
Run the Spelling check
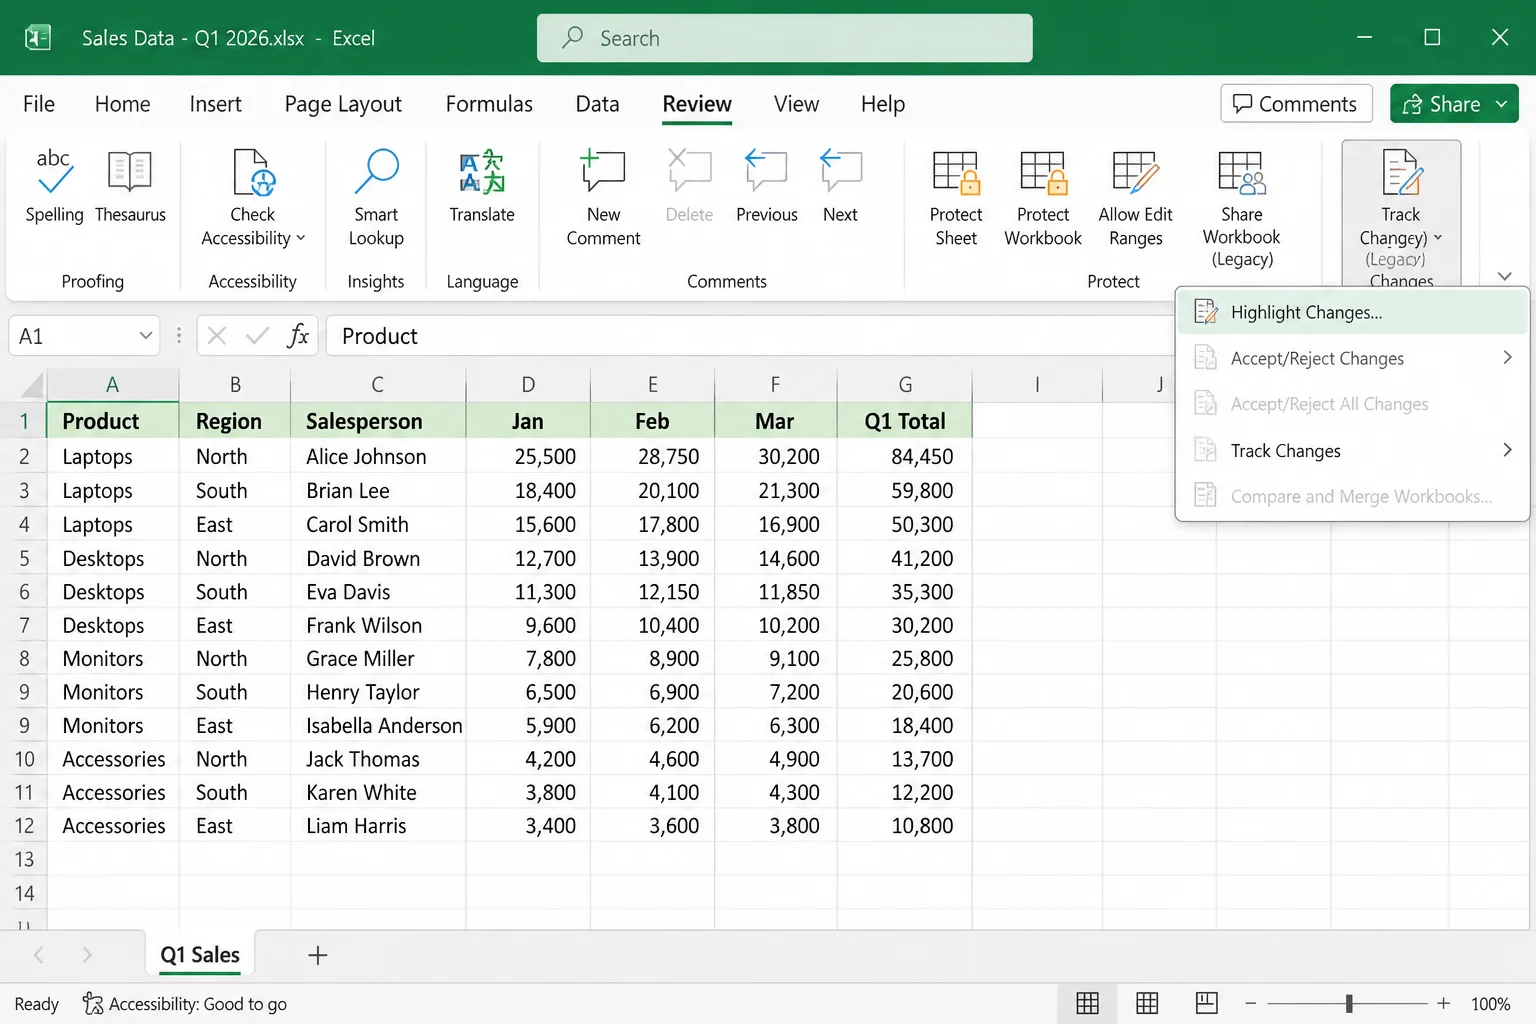pyautogui.click(x=54, y=186)
